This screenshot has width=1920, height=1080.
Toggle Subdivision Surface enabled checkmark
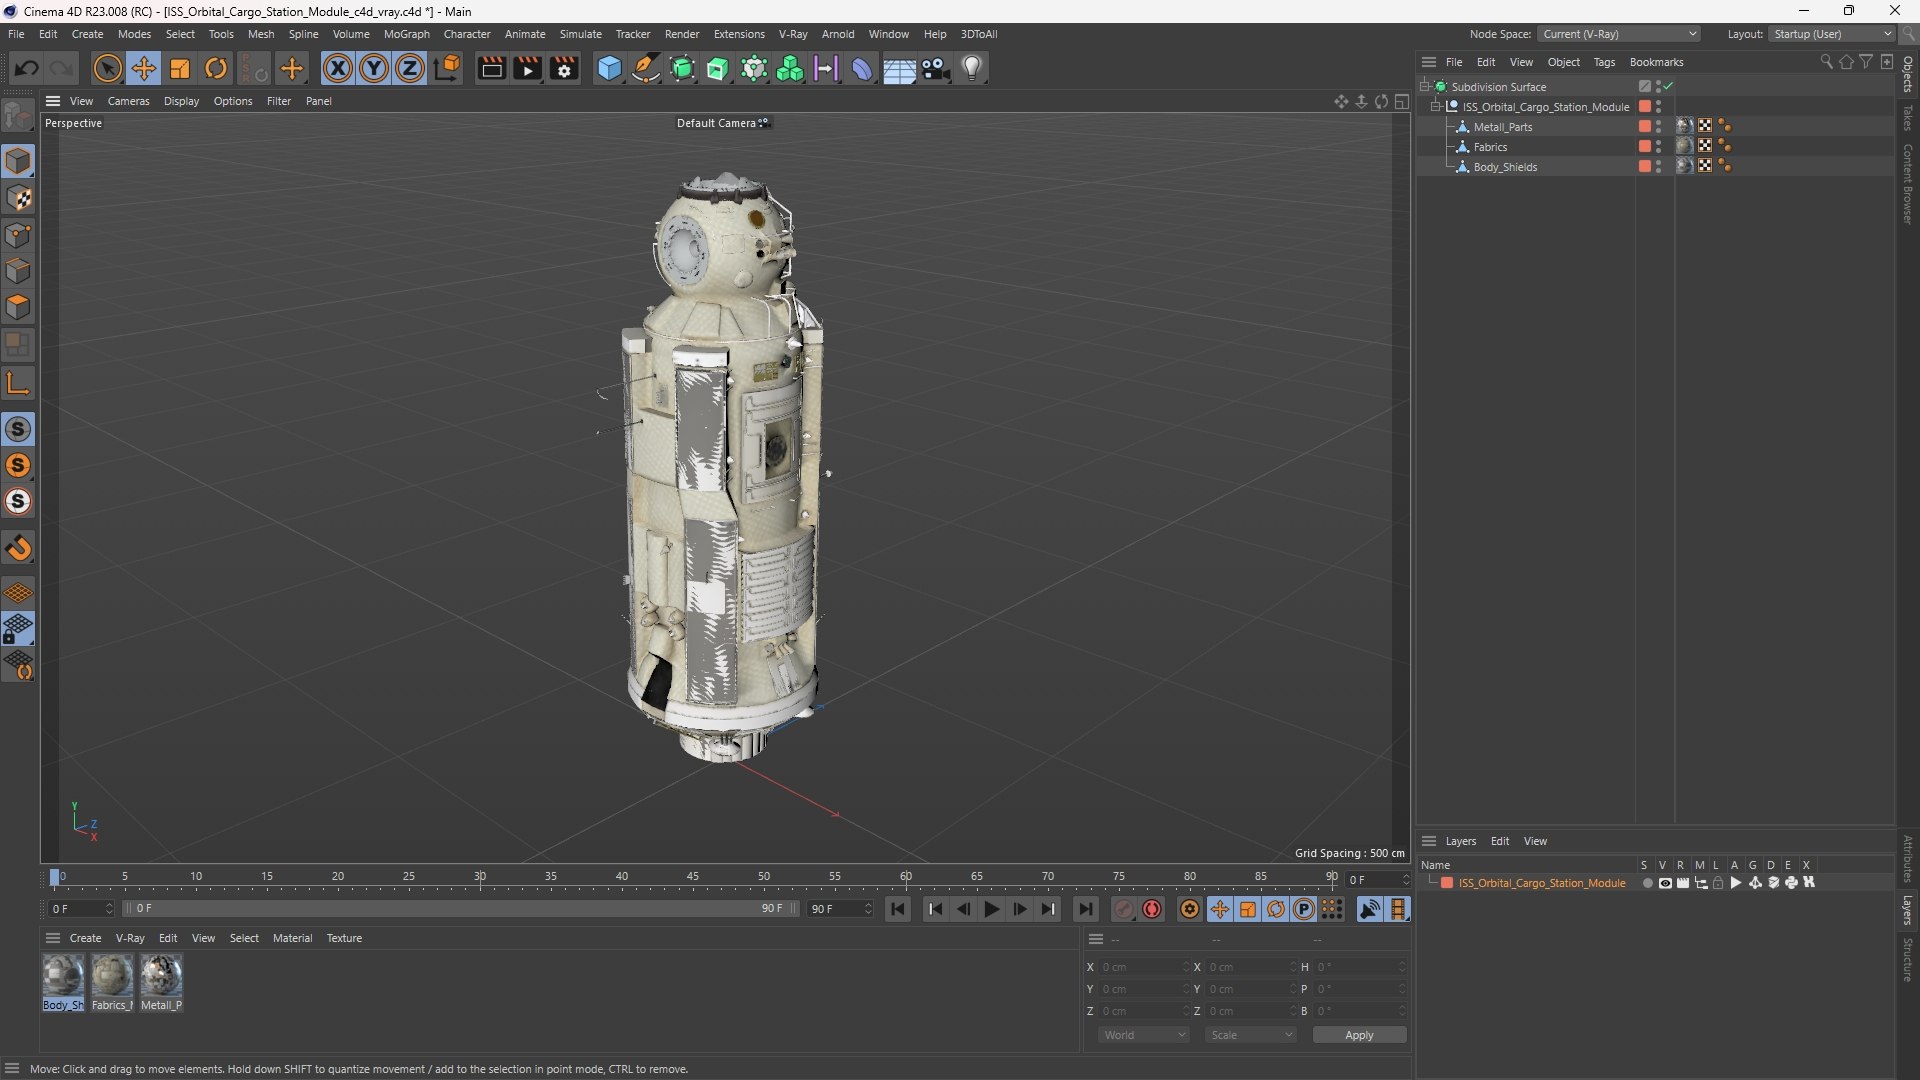click(1668, 86)
